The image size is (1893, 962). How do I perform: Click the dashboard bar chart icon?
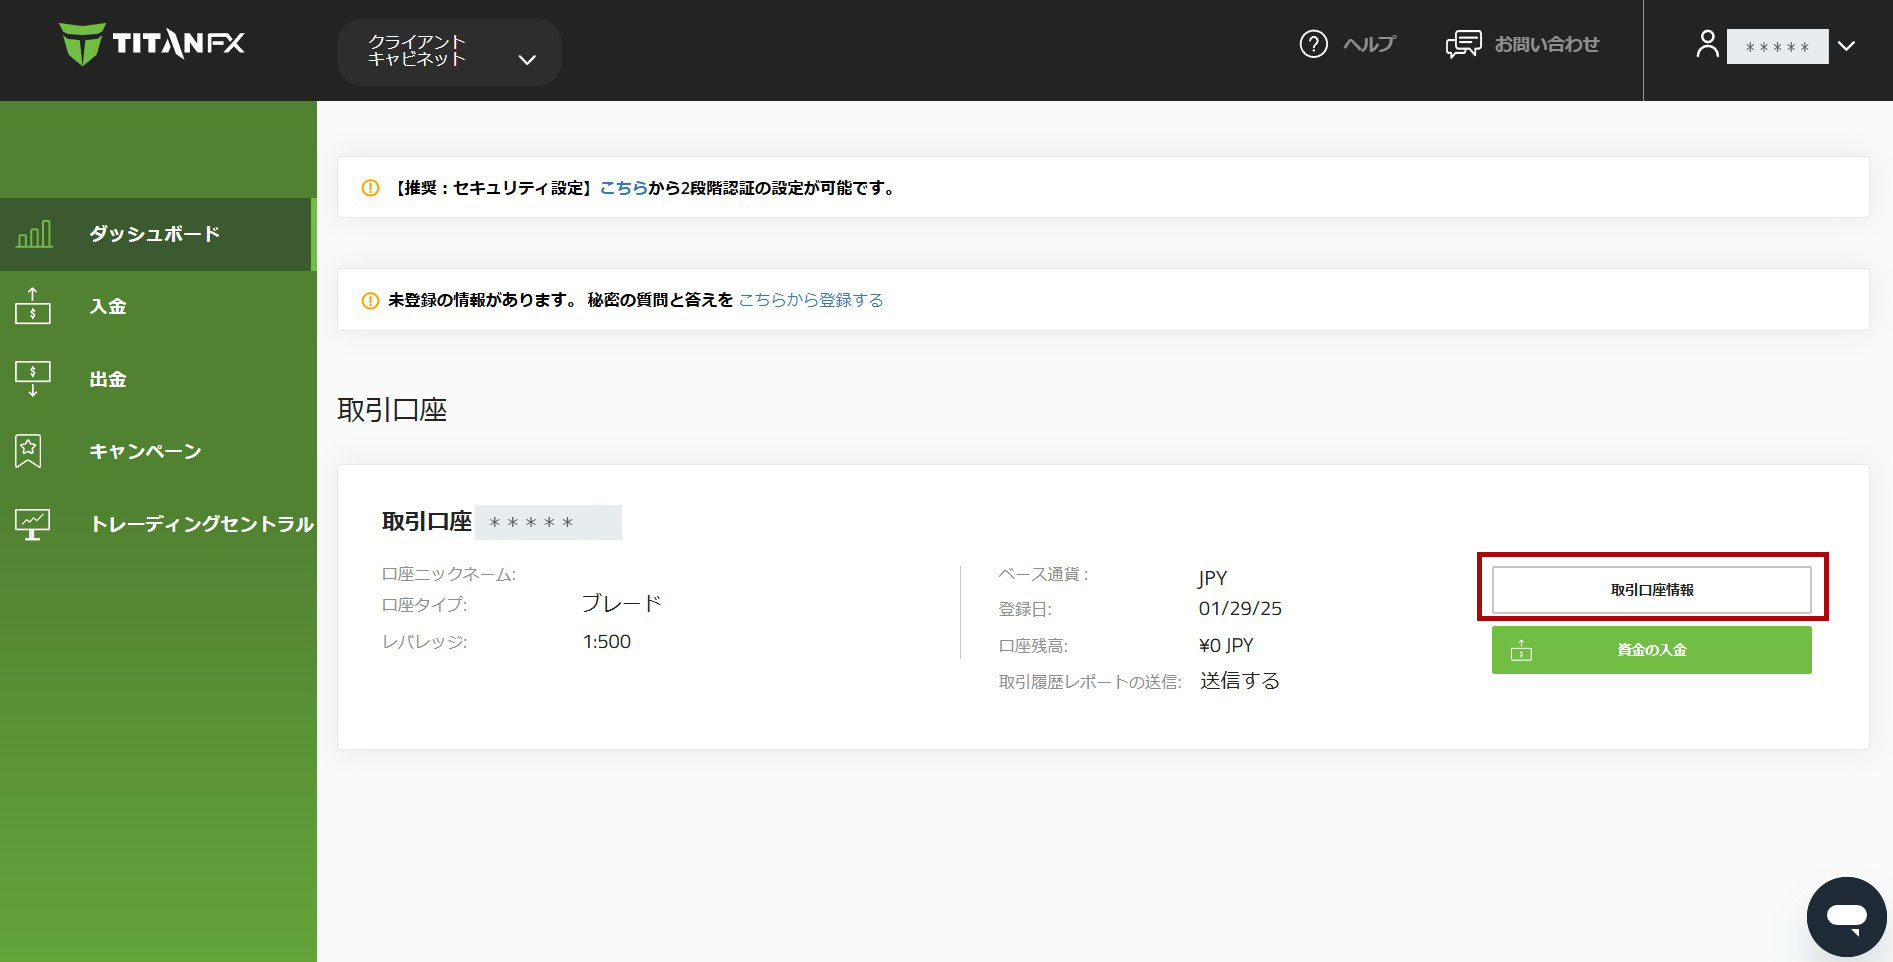(34, 235)
